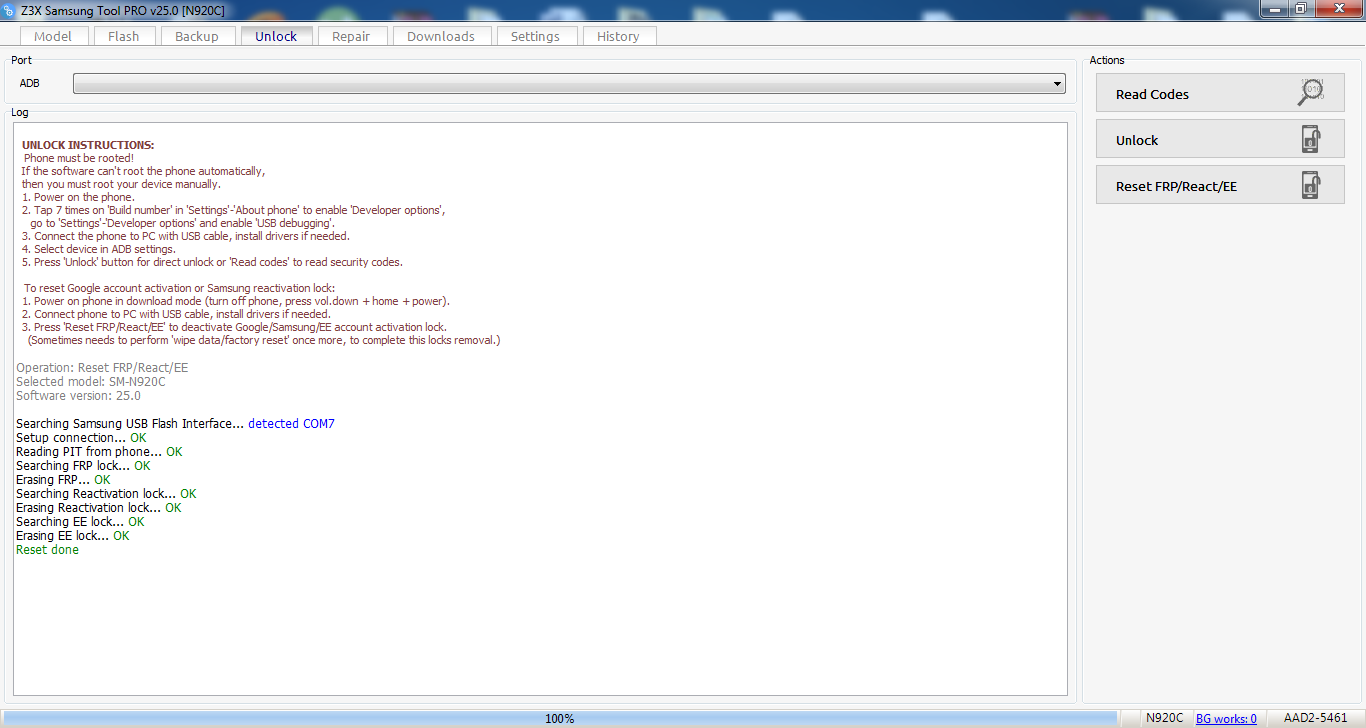The width and height of the screenshot is (1366, 728).
Task: Click 'Erasing EE lock... OK' log line
Action: pyautogui.click(x=73, y=536)
